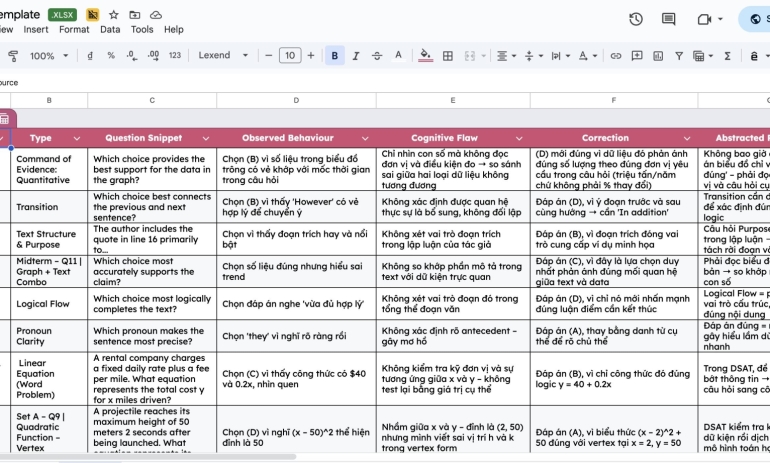Start a Meet video call
This screenshot has width=770, height=463.
704,19
